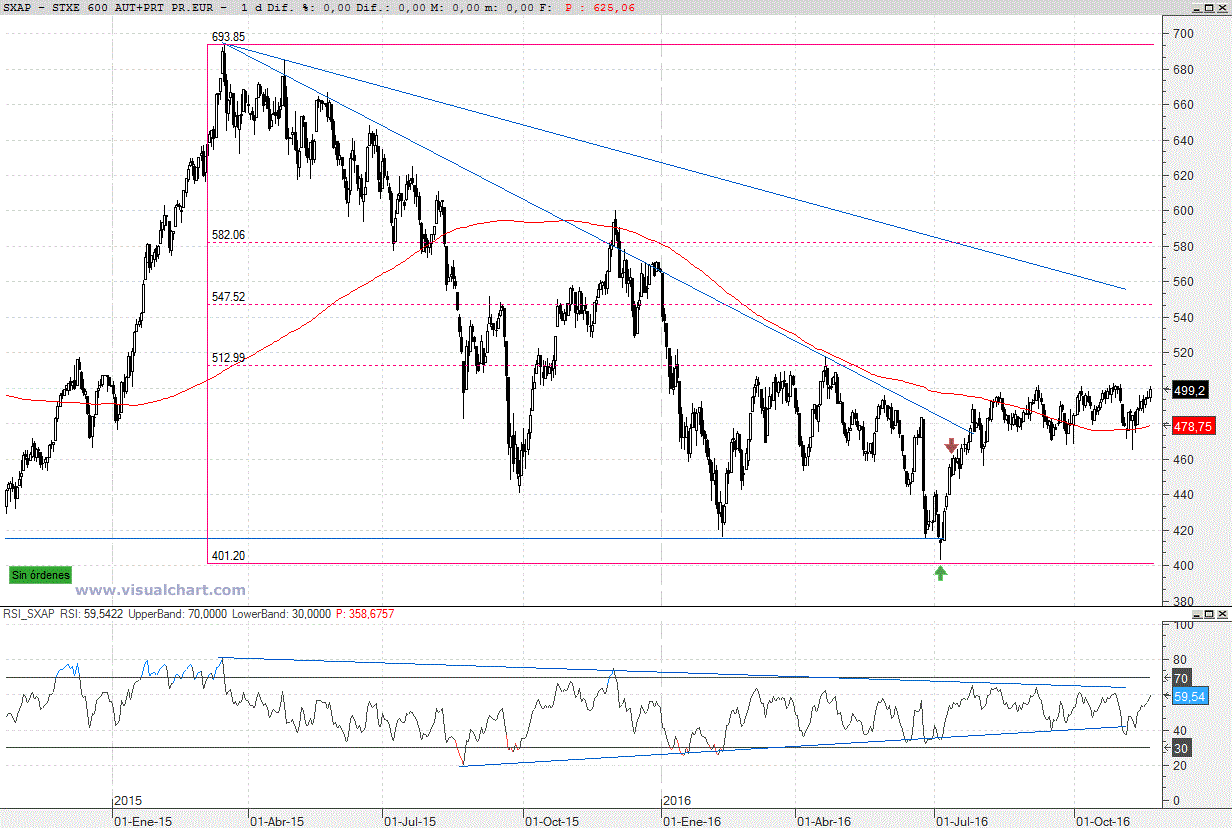
Task: Click the 600 value on price axis
Action: pyautogui.click(x=1183, y=211)
